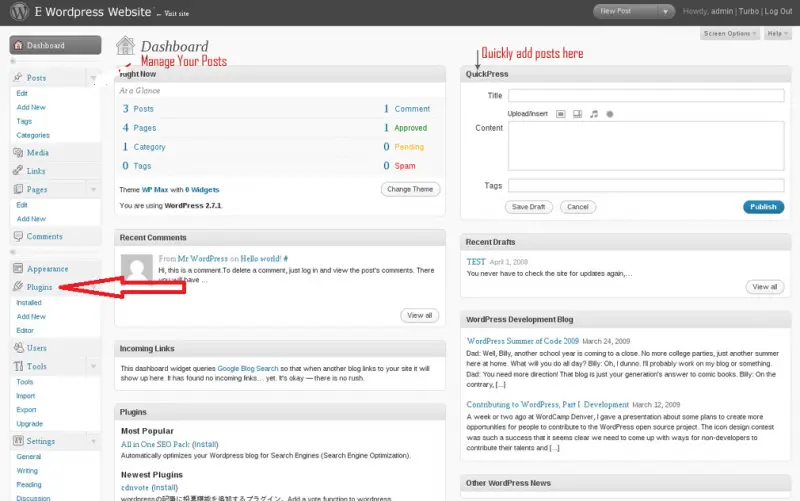Click the Users icon in sidebar

pos(18,348)
